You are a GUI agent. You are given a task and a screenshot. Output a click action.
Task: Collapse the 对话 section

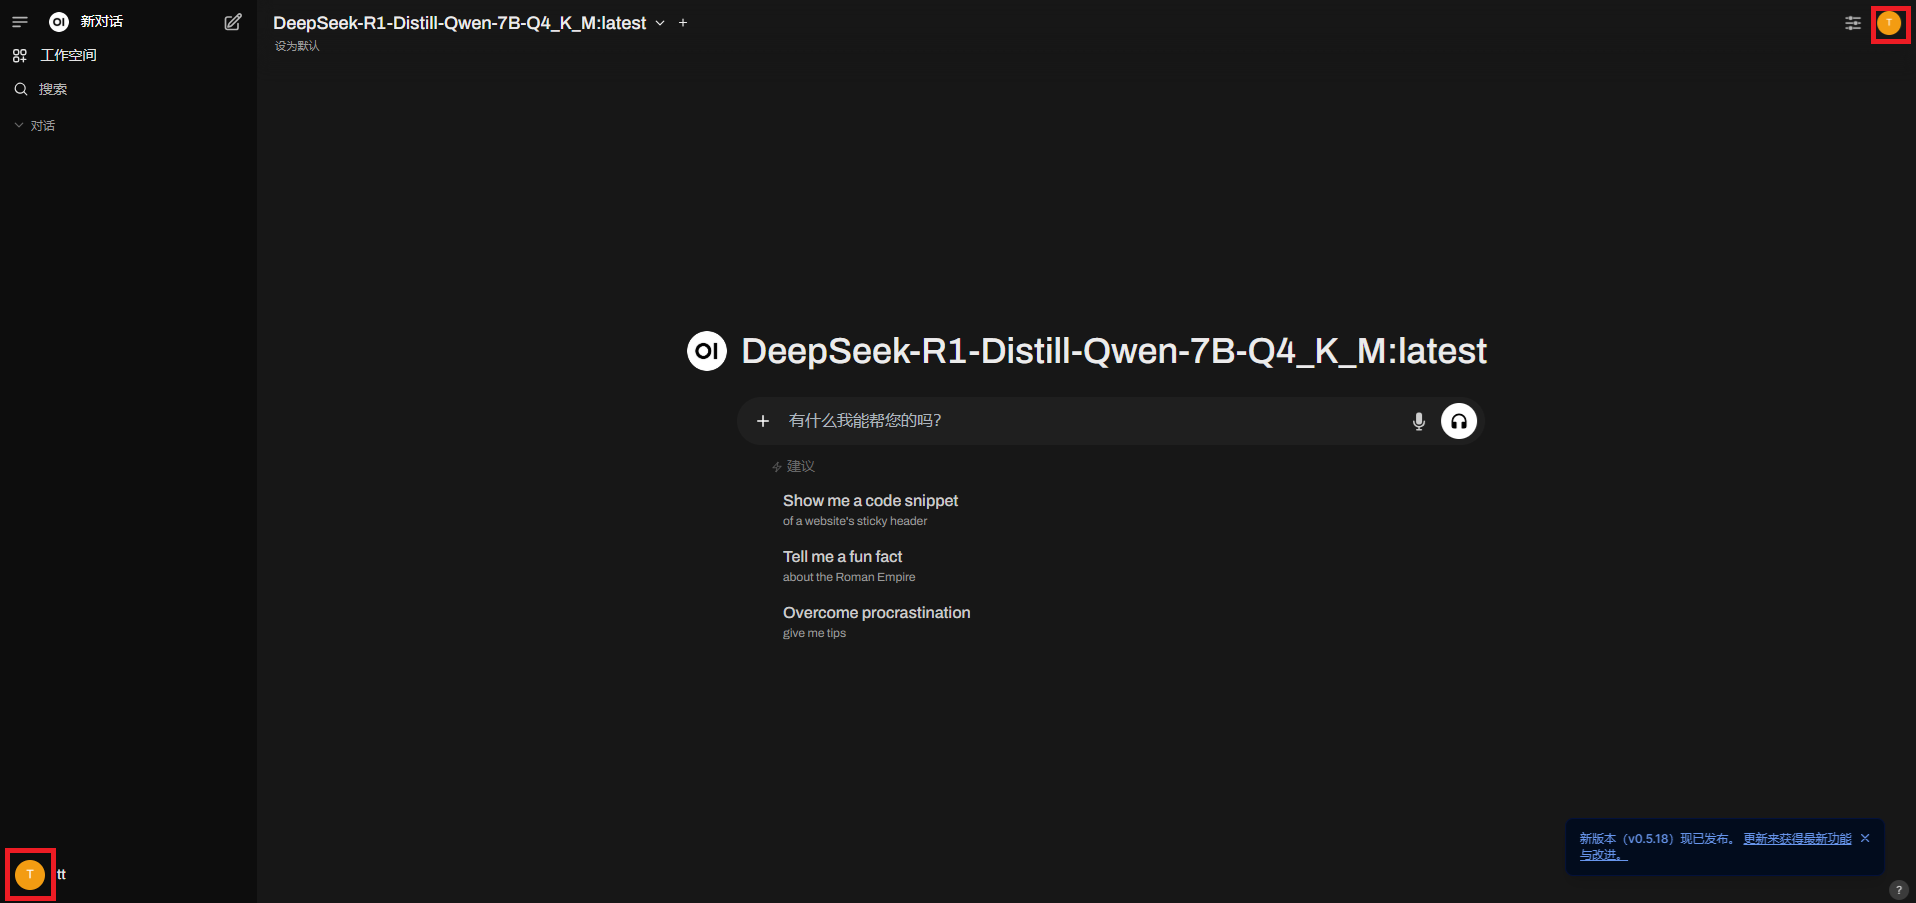pyautogui.click(x=35, y=126)
